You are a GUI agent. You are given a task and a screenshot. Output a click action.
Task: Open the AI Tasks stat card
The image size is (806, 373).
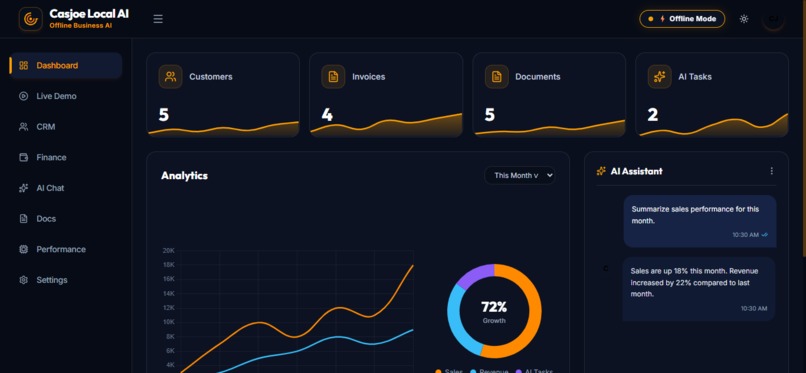(x=712, y=95)
